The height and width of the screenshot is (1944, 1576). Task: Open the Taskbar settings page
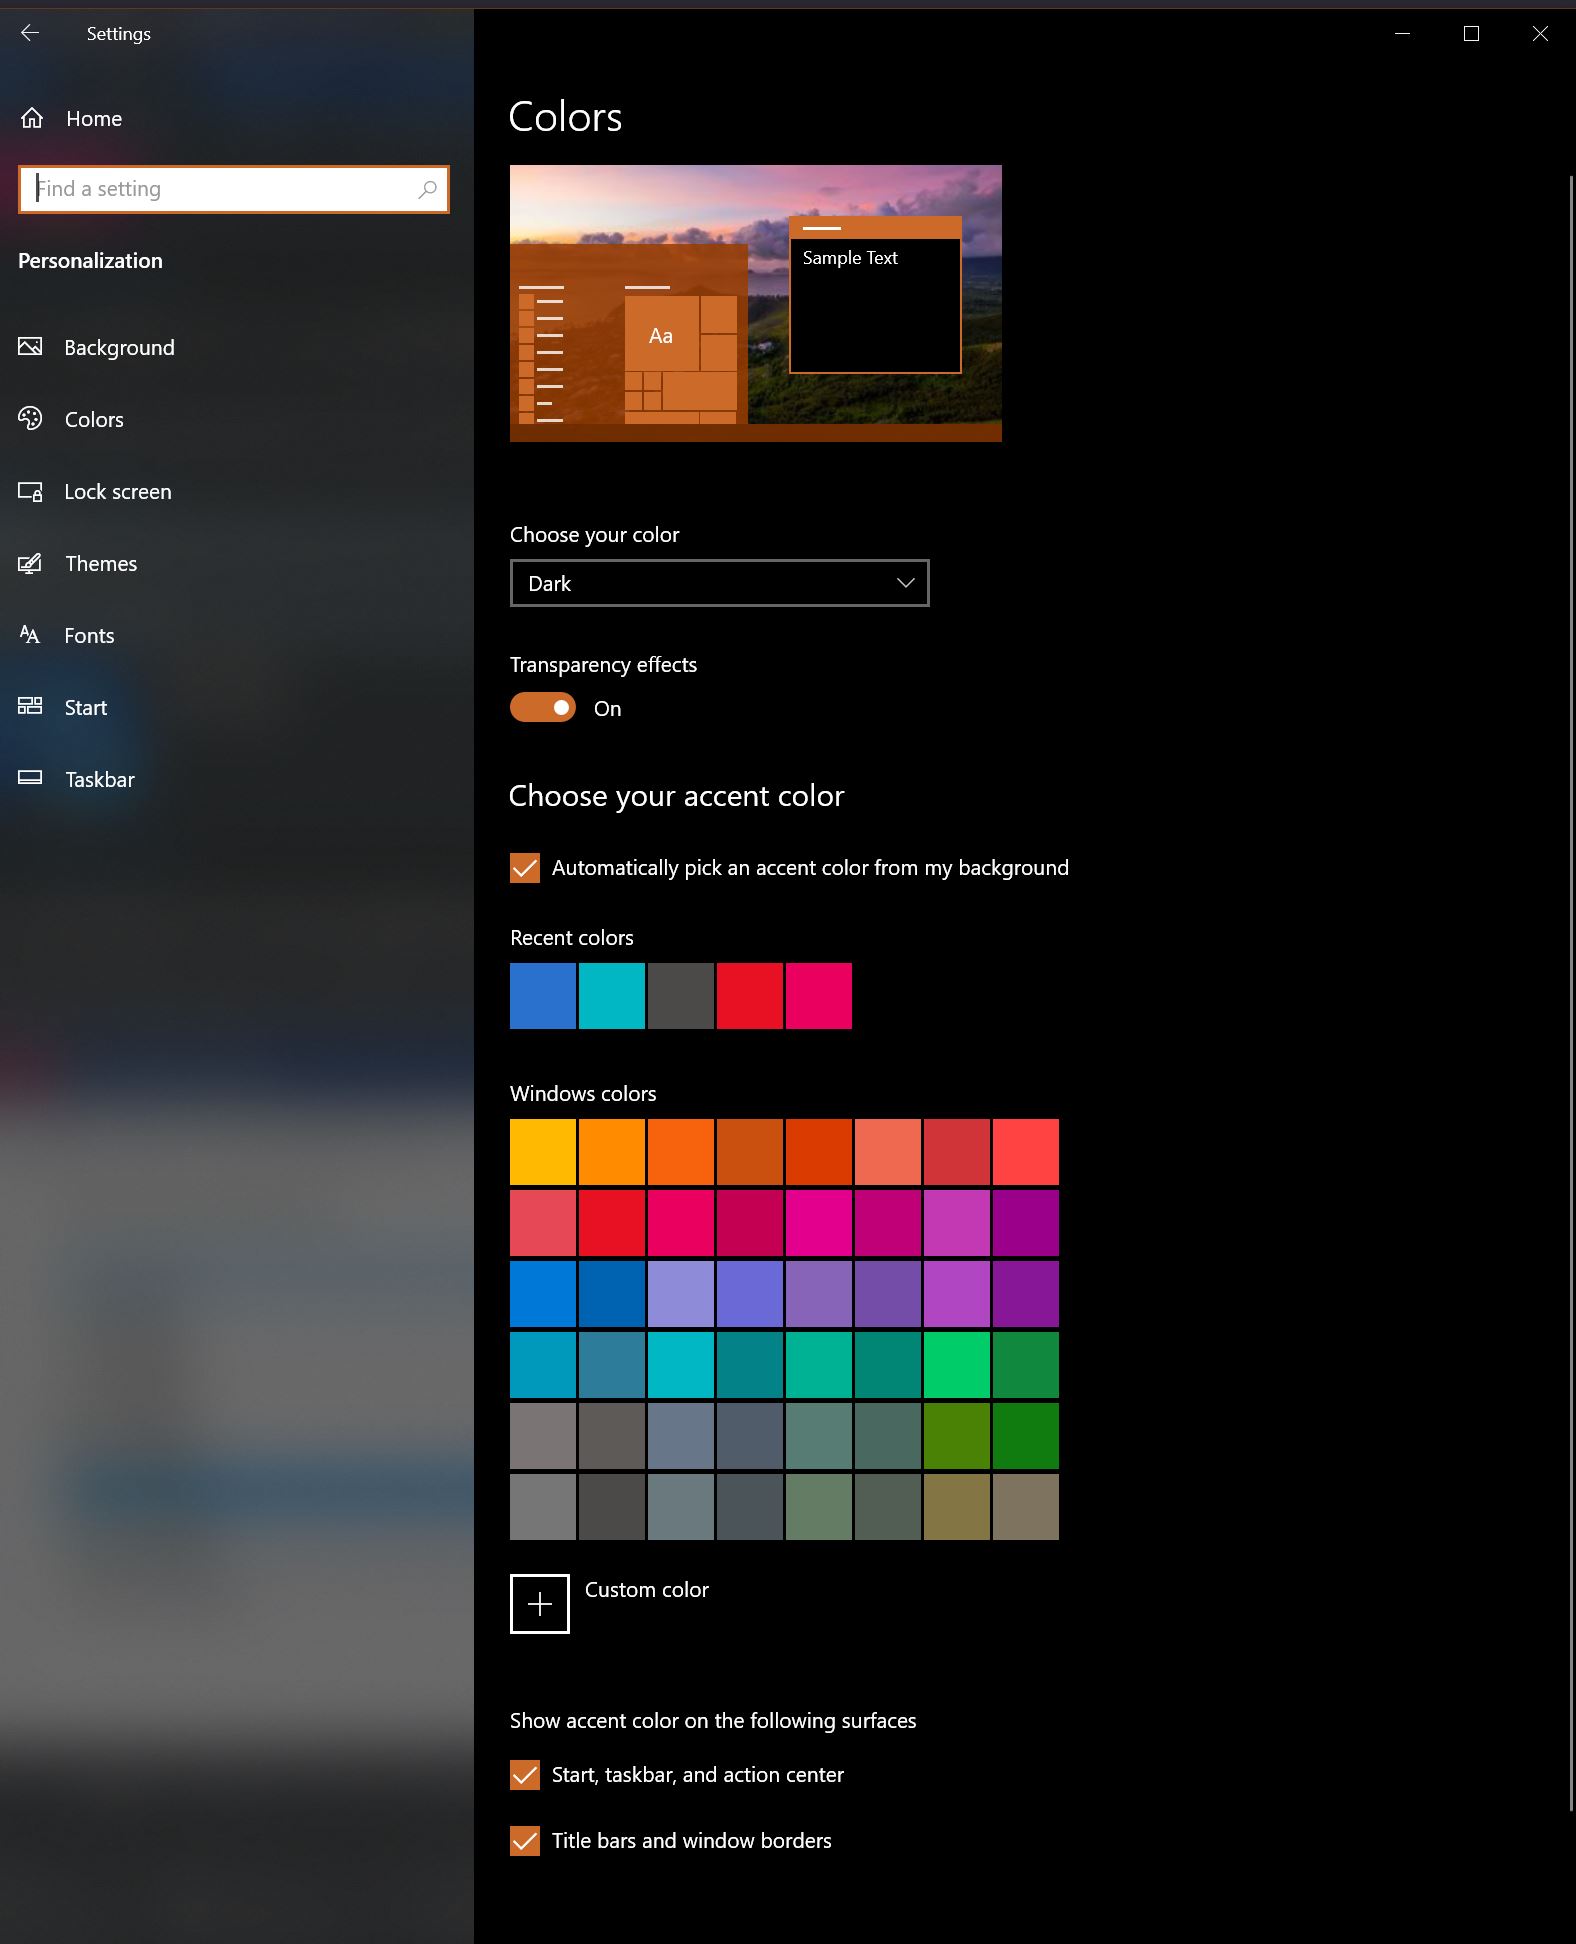(99, 780)
